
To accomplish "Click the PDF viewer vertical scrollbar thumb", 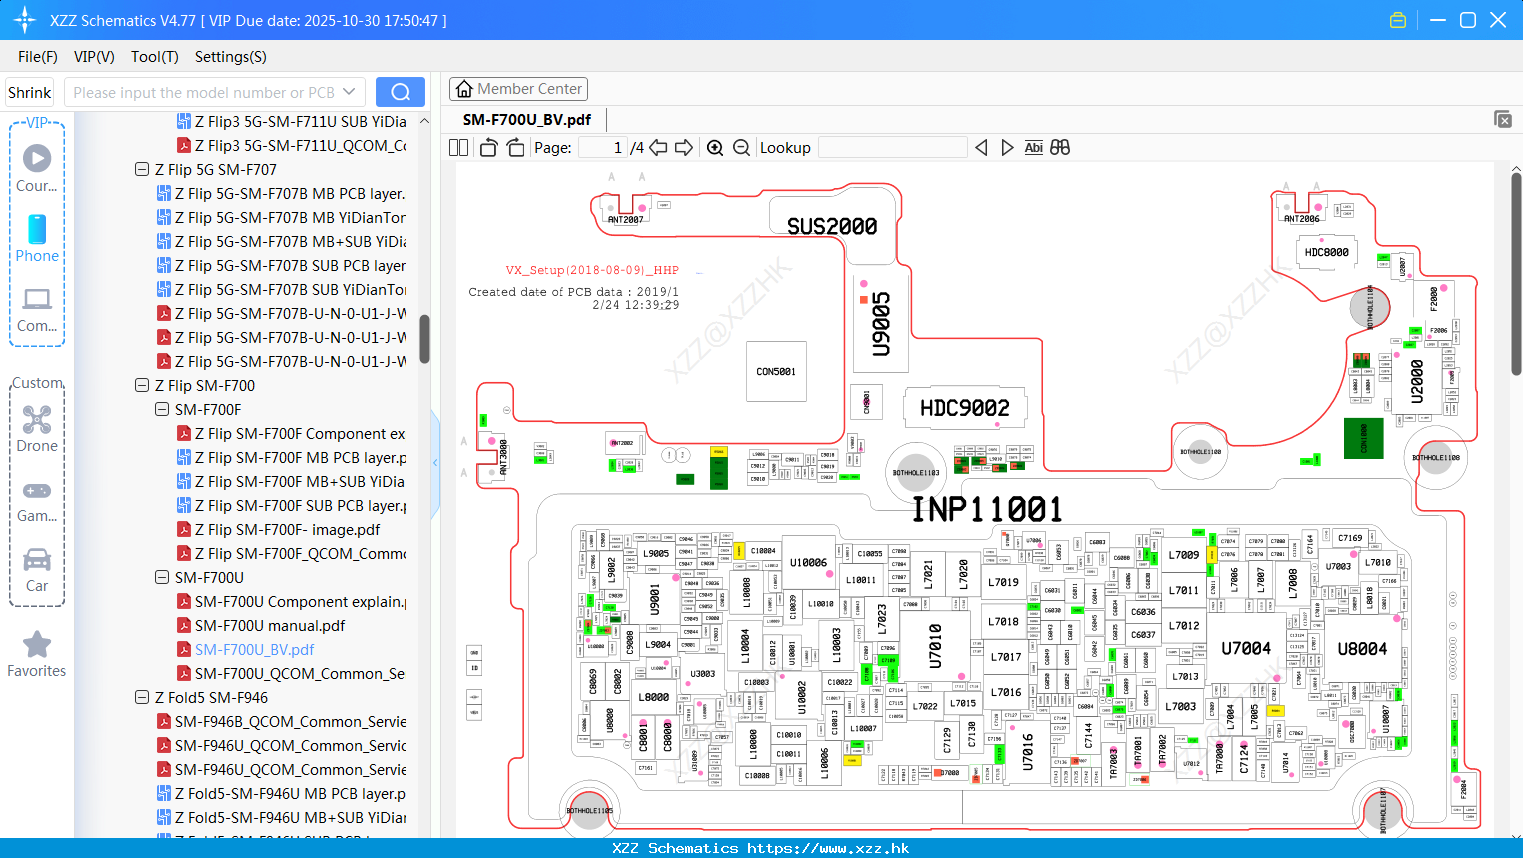I will coord(1516,274).
